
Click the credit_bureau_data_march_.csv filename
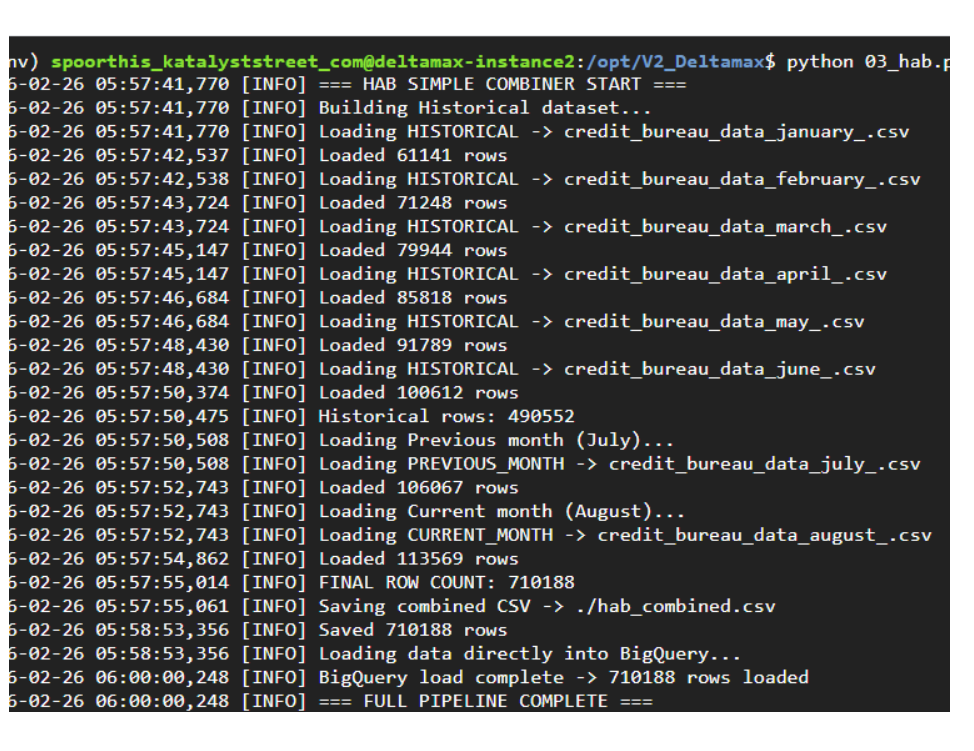[x=724, y=227]
